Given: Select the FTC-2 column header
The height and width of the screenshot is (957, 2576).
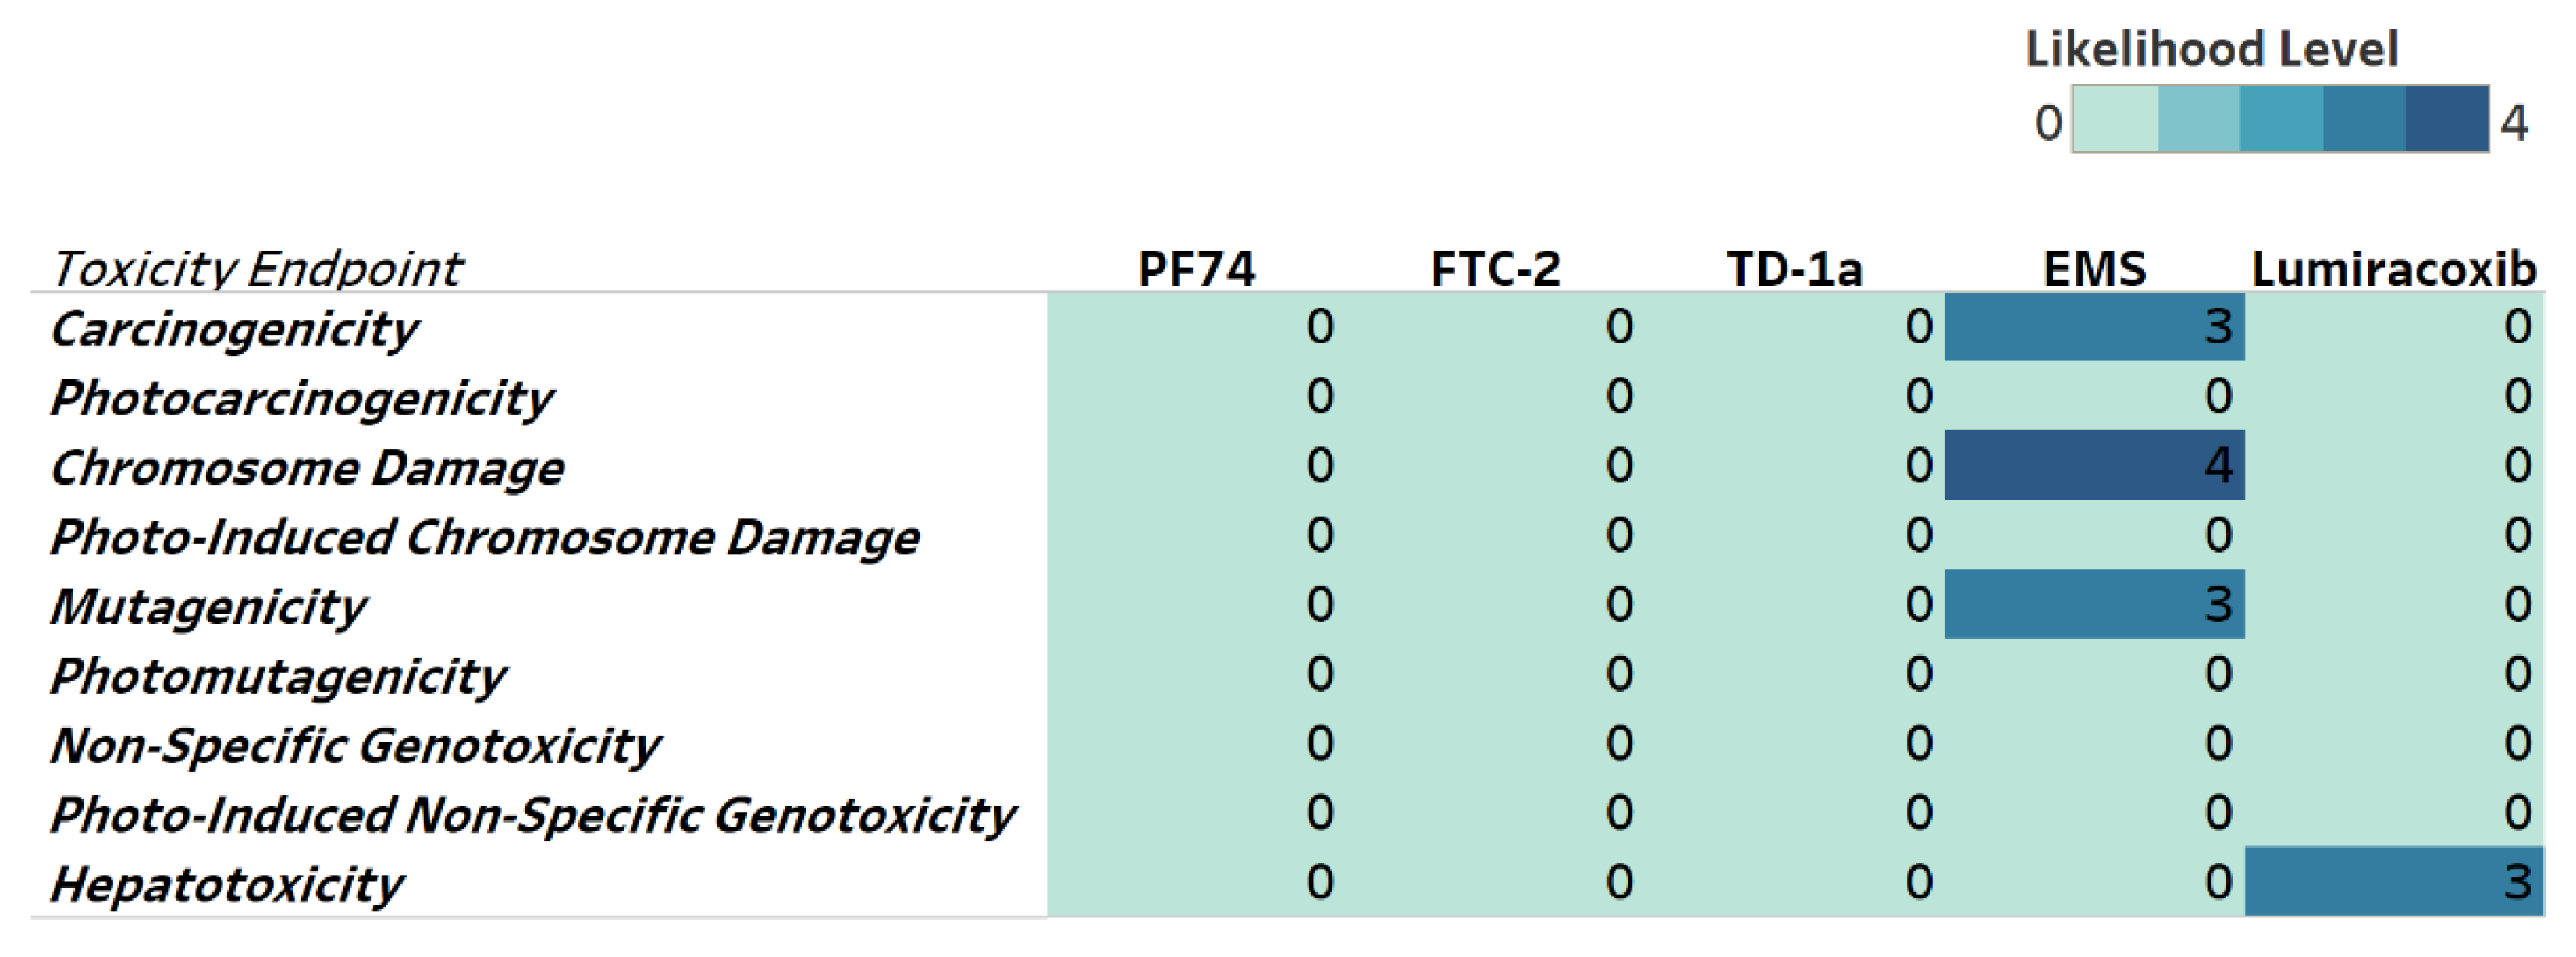Looking at the screenshot, I should pos(1495,268).
